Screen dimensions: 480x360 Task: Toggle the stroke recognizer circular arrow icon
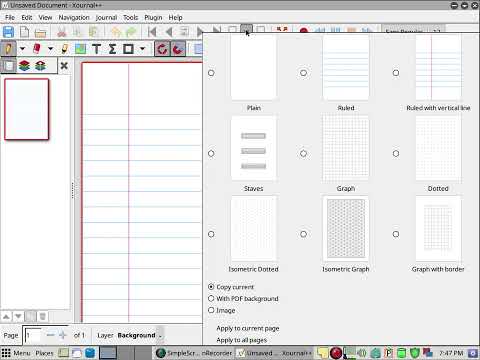pos(162,49)
